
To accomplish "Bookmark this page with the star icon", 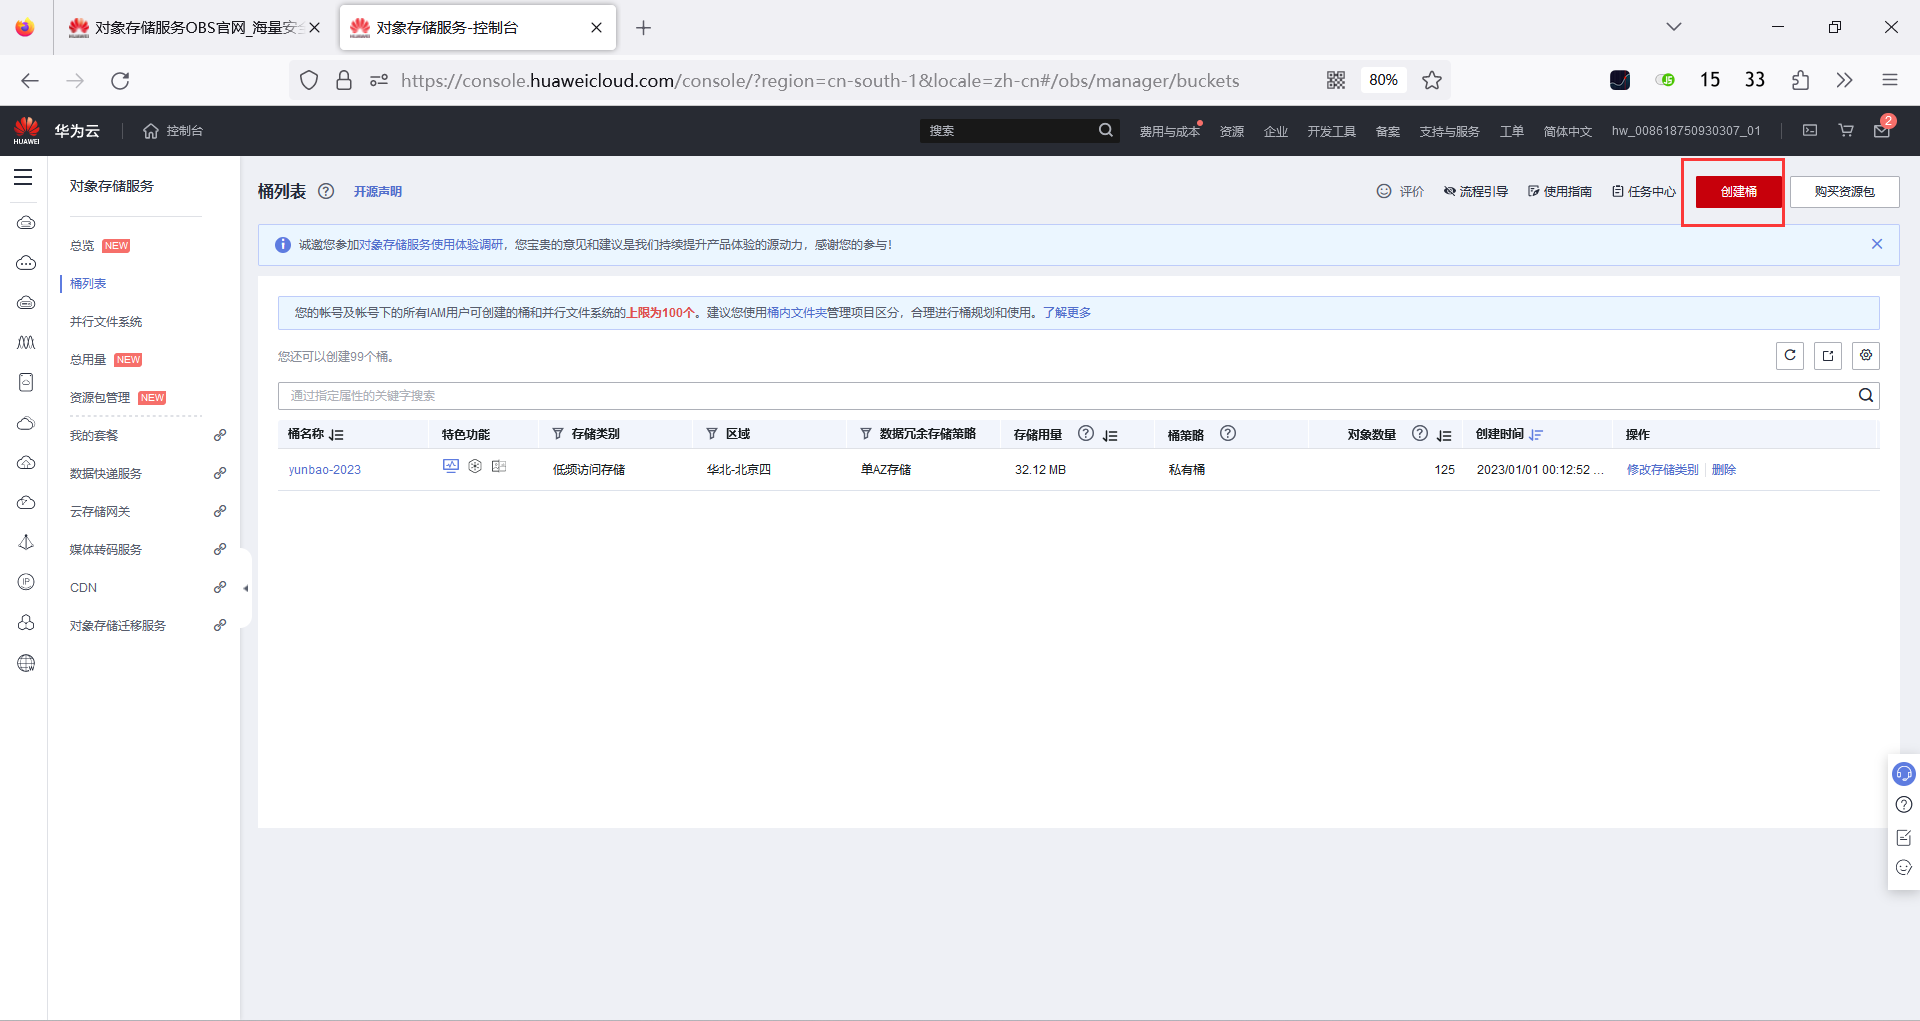I will [1432, 81].
